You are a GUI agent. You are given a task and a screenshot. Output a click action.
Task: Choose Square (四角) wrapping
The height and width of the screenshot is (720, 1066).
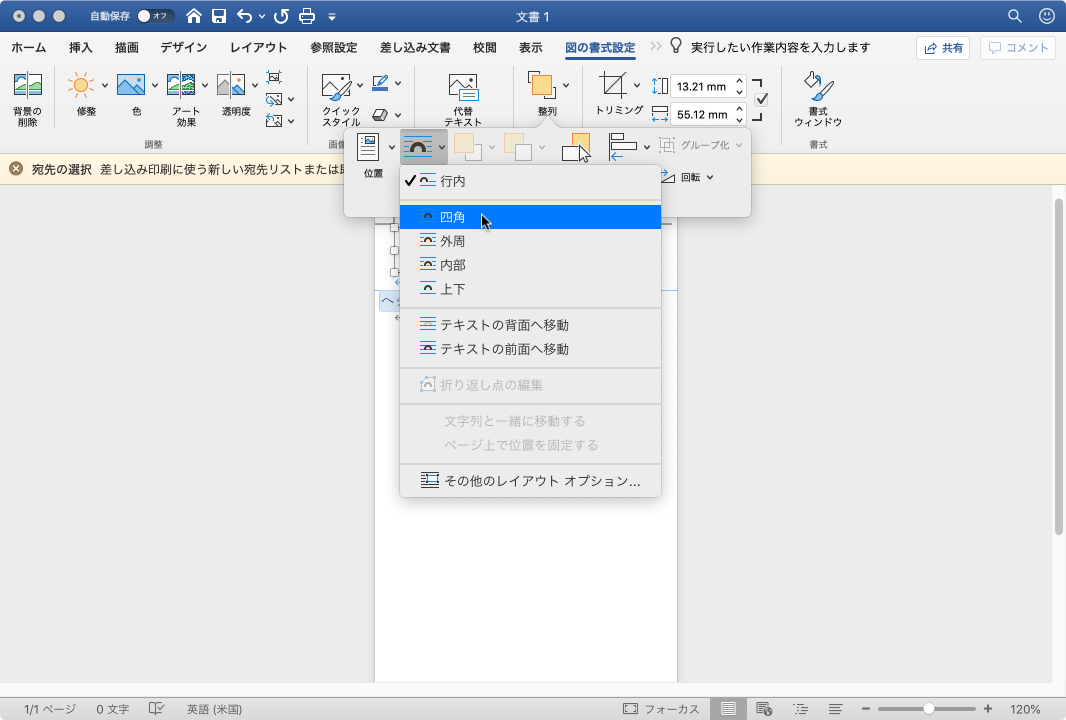coord(530,217)
